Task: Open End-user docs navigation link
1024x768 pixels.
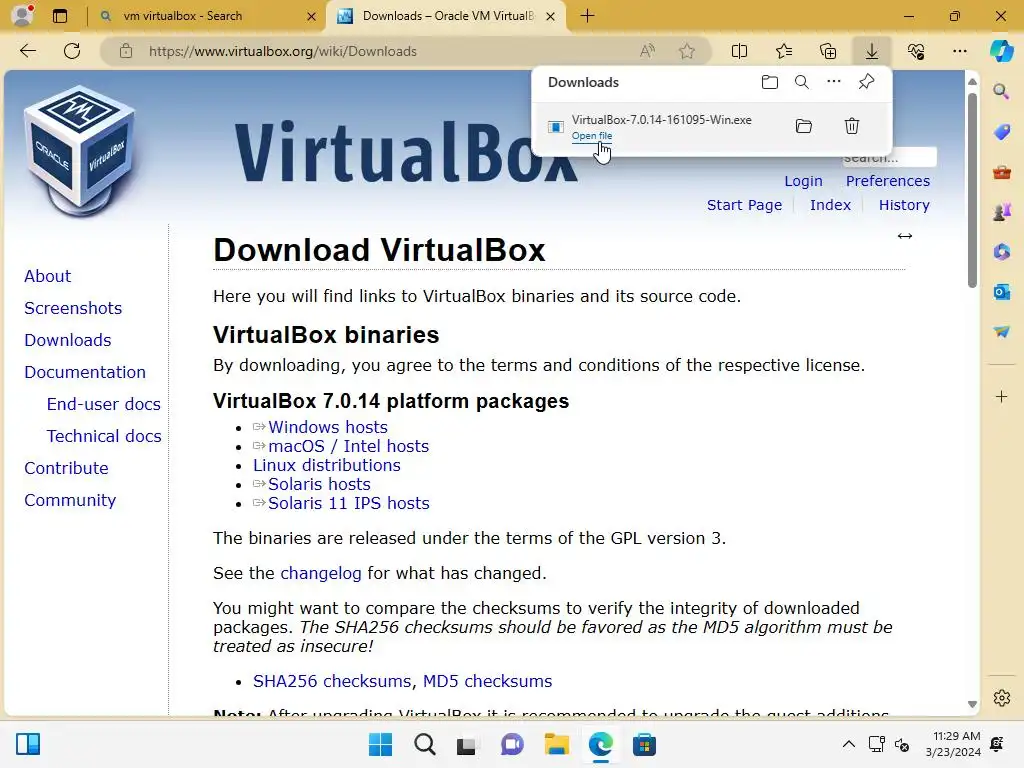Action: 104,404
